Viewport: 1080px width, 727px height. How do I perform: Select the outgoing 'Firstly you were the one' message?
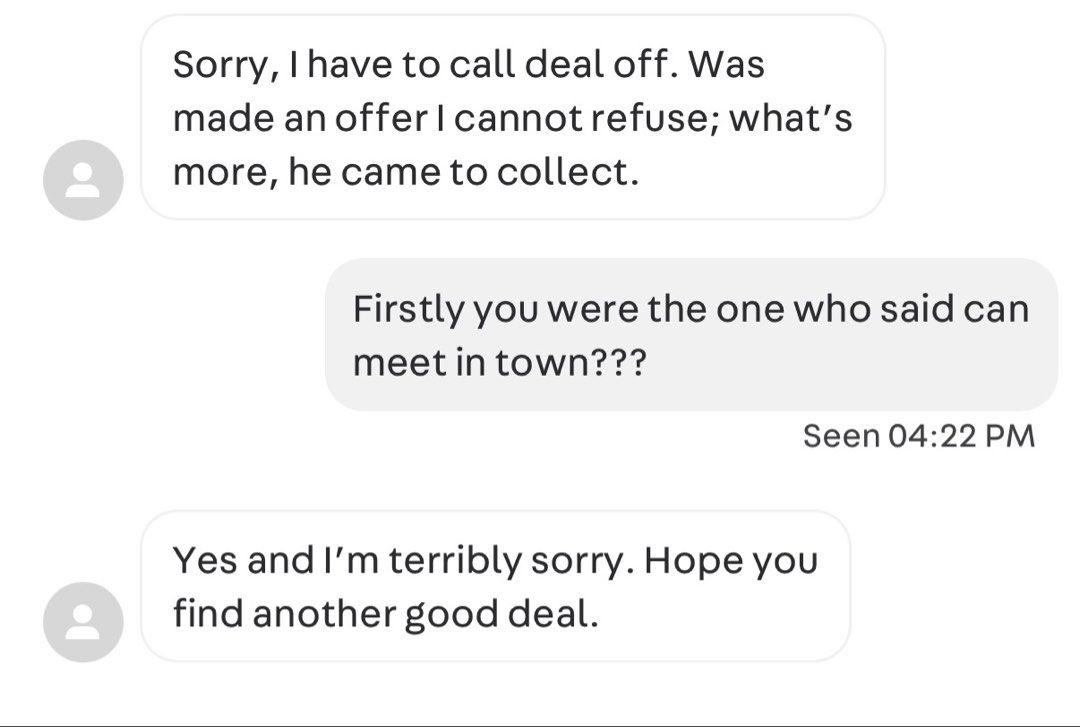(691, 335)
